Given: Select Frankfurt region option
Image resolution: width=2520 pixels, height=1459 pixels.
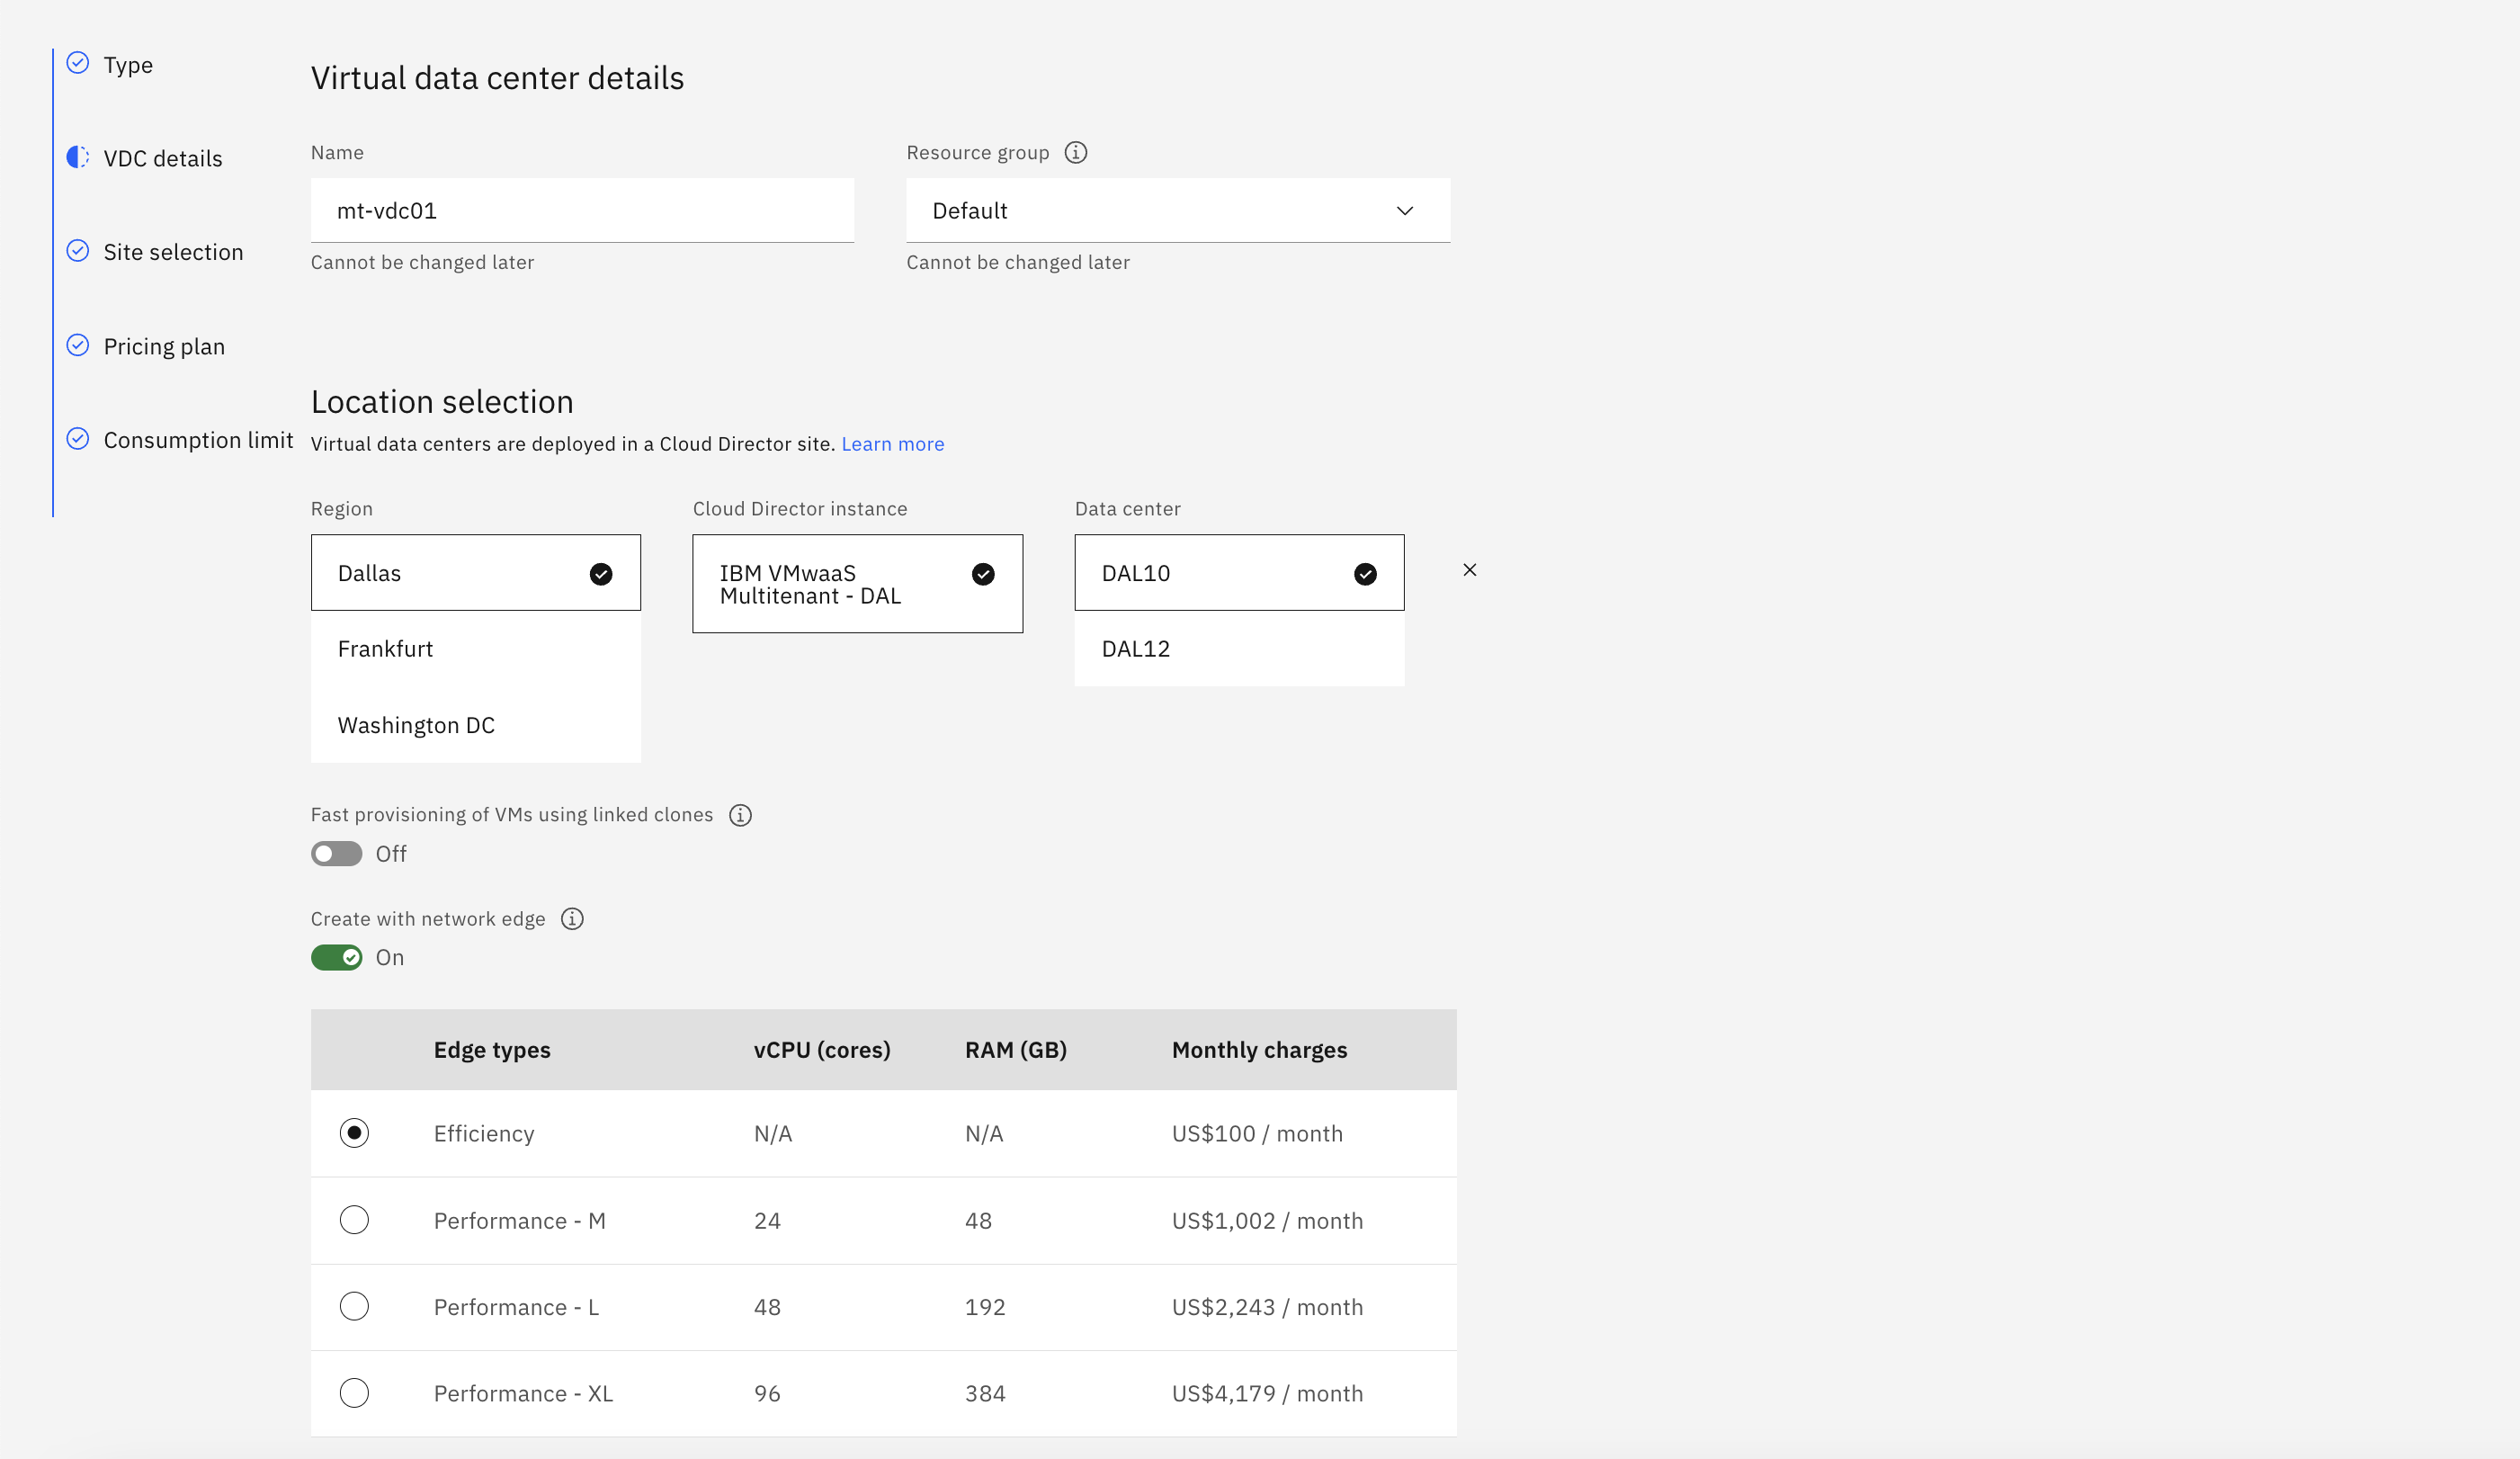Looking at the screenshot, I should [475, 649].
